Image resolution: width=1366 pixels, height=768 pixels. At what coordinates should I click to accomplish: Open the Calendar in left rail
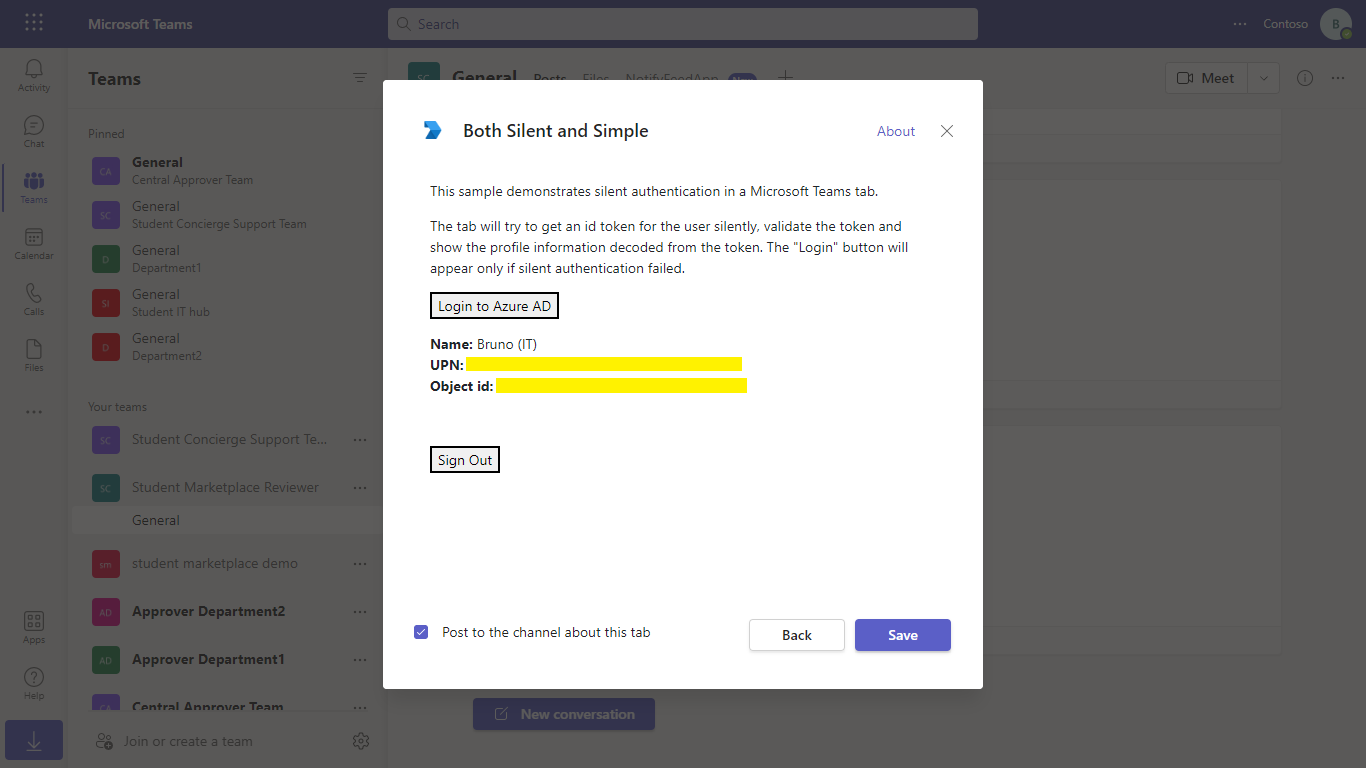click(34, 237)
